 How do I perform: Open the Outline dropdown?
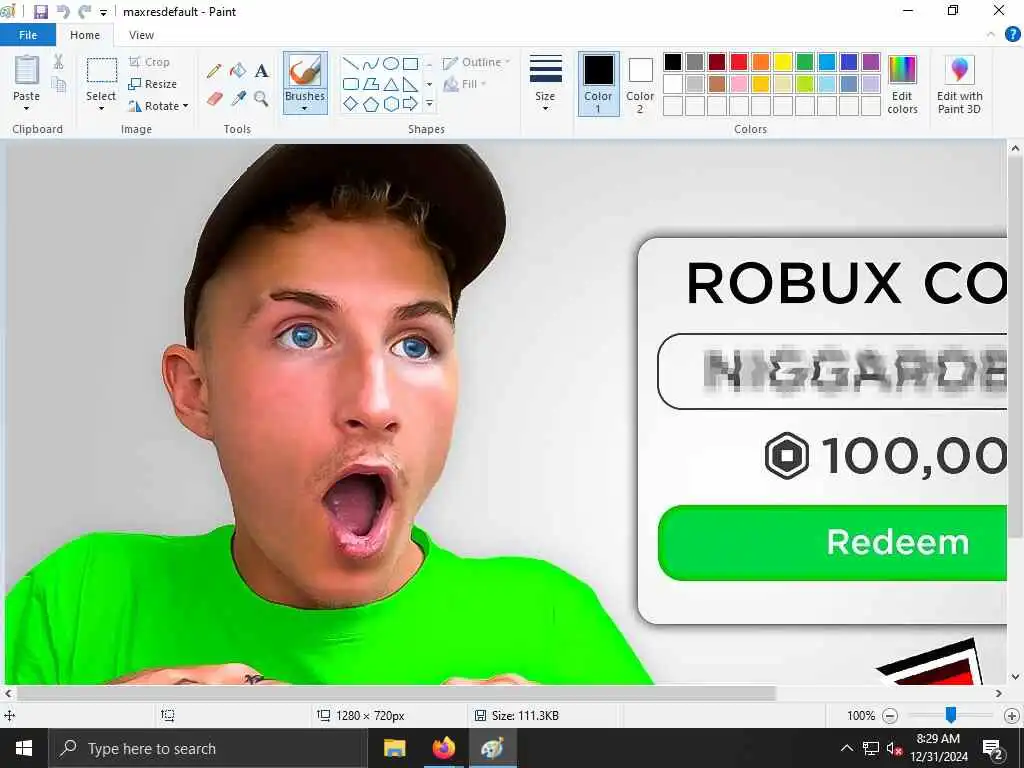click(476, 63)
